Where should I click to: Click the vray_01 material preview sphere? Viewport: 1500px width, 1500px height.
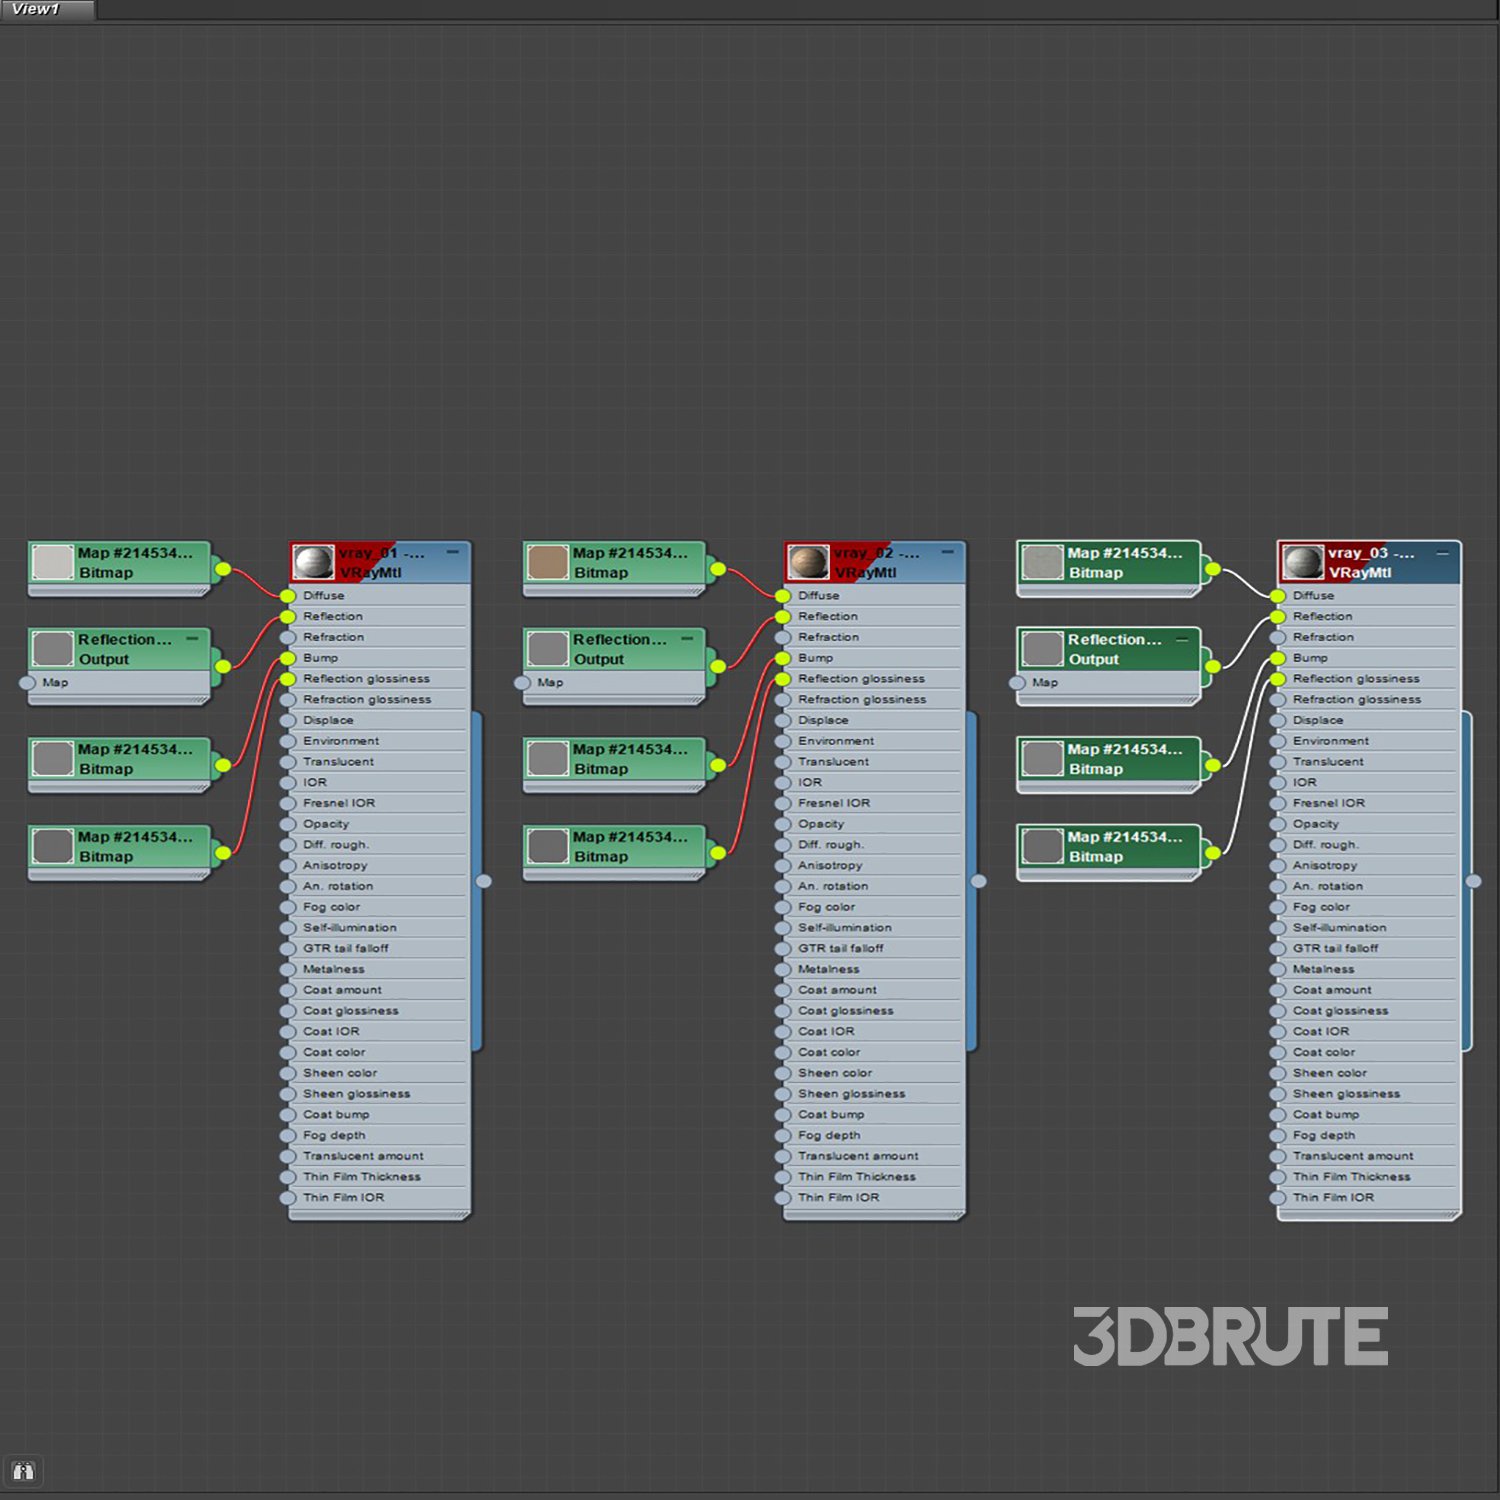pos(314,562)
